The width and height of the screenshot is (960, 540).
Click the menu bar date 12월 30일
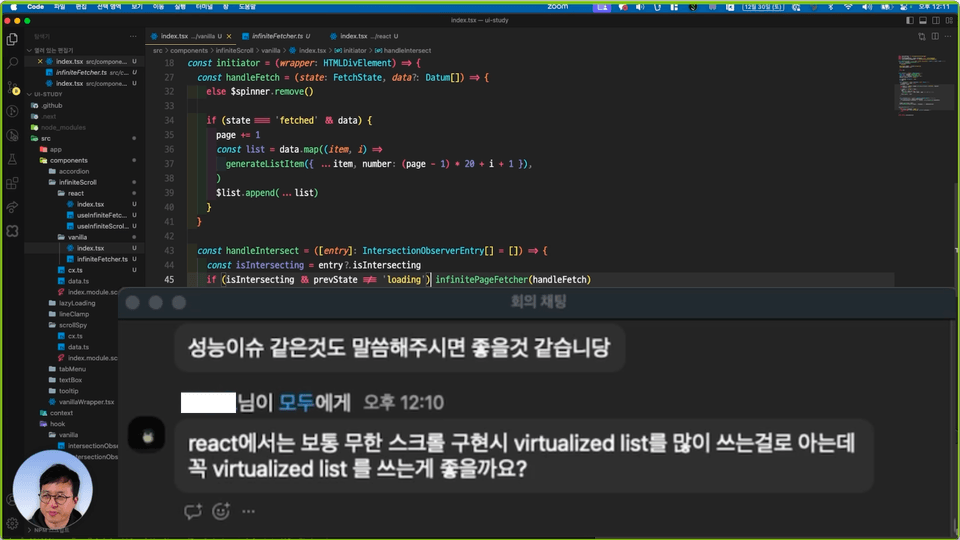click(x=763, y=7)
